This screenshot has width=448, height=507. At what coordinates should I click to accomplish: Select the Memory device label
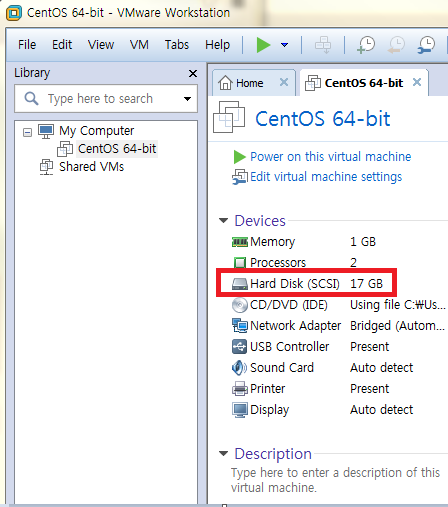pos(272,242)
